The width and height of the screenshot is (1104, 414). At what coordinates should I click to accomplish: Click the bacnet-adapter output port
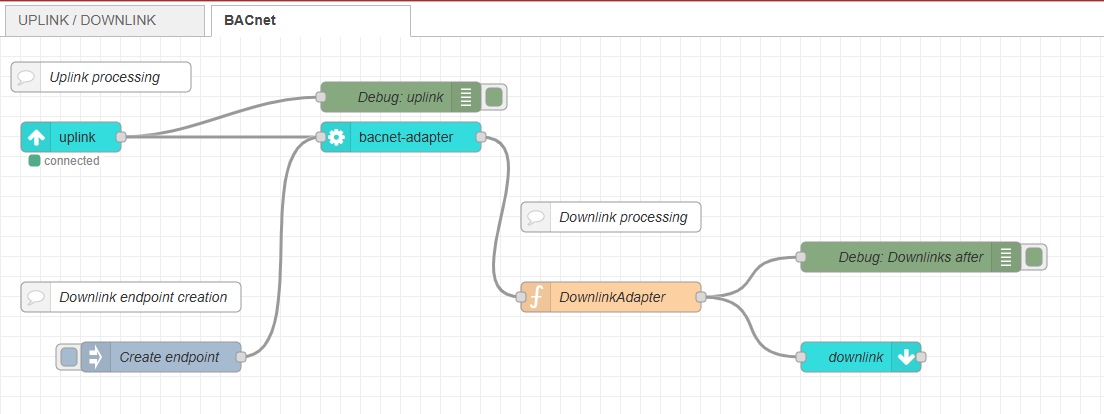pyautogui.click(x=480, y=137)
